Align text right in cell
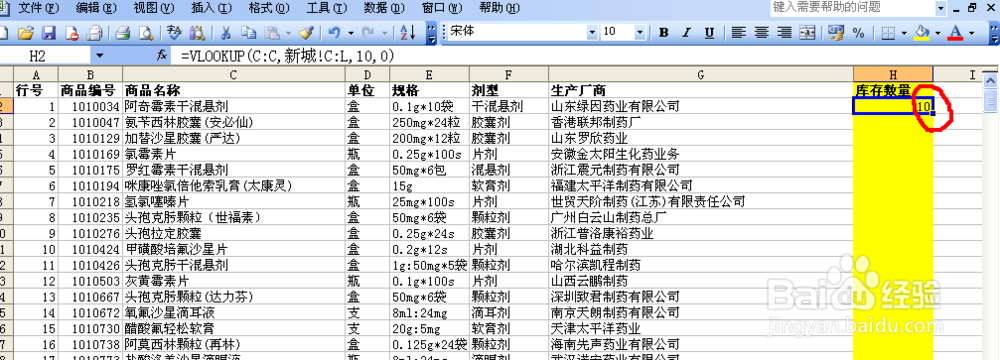1000x360 pixels. (784, 33)
